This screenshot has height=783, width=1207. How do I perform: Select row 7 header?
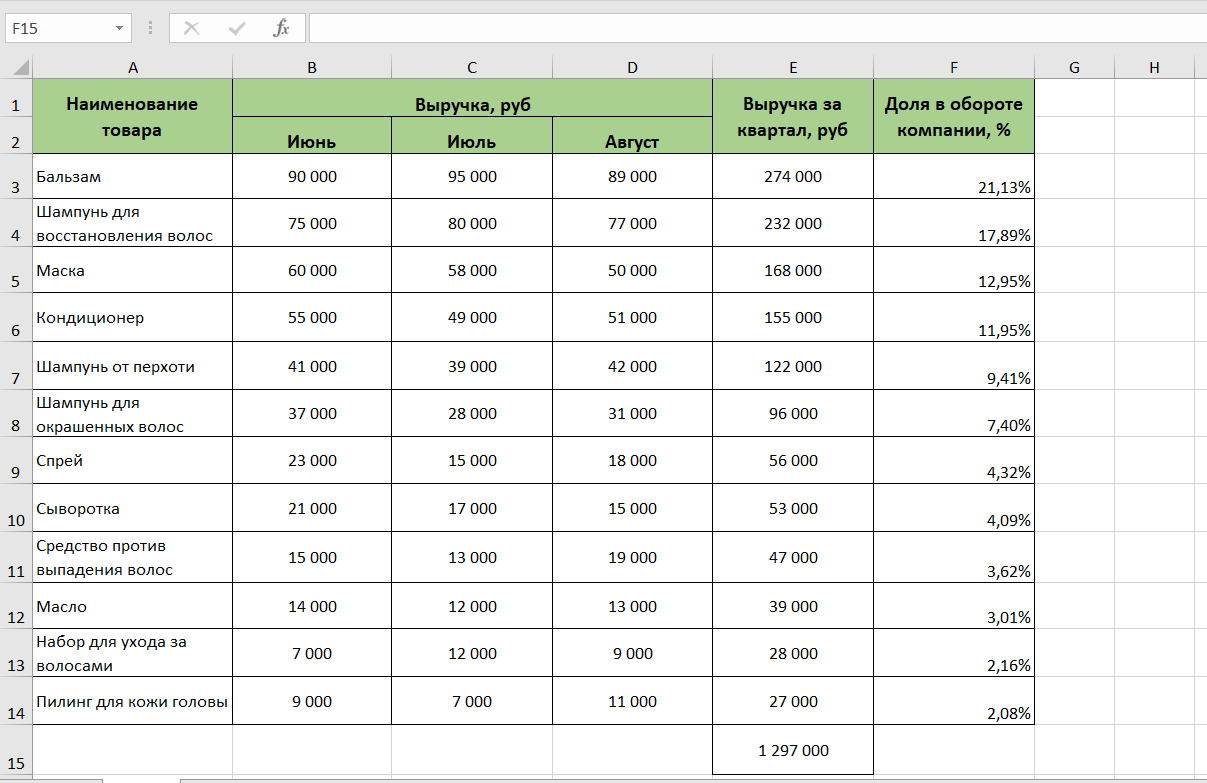pos(16,366)
